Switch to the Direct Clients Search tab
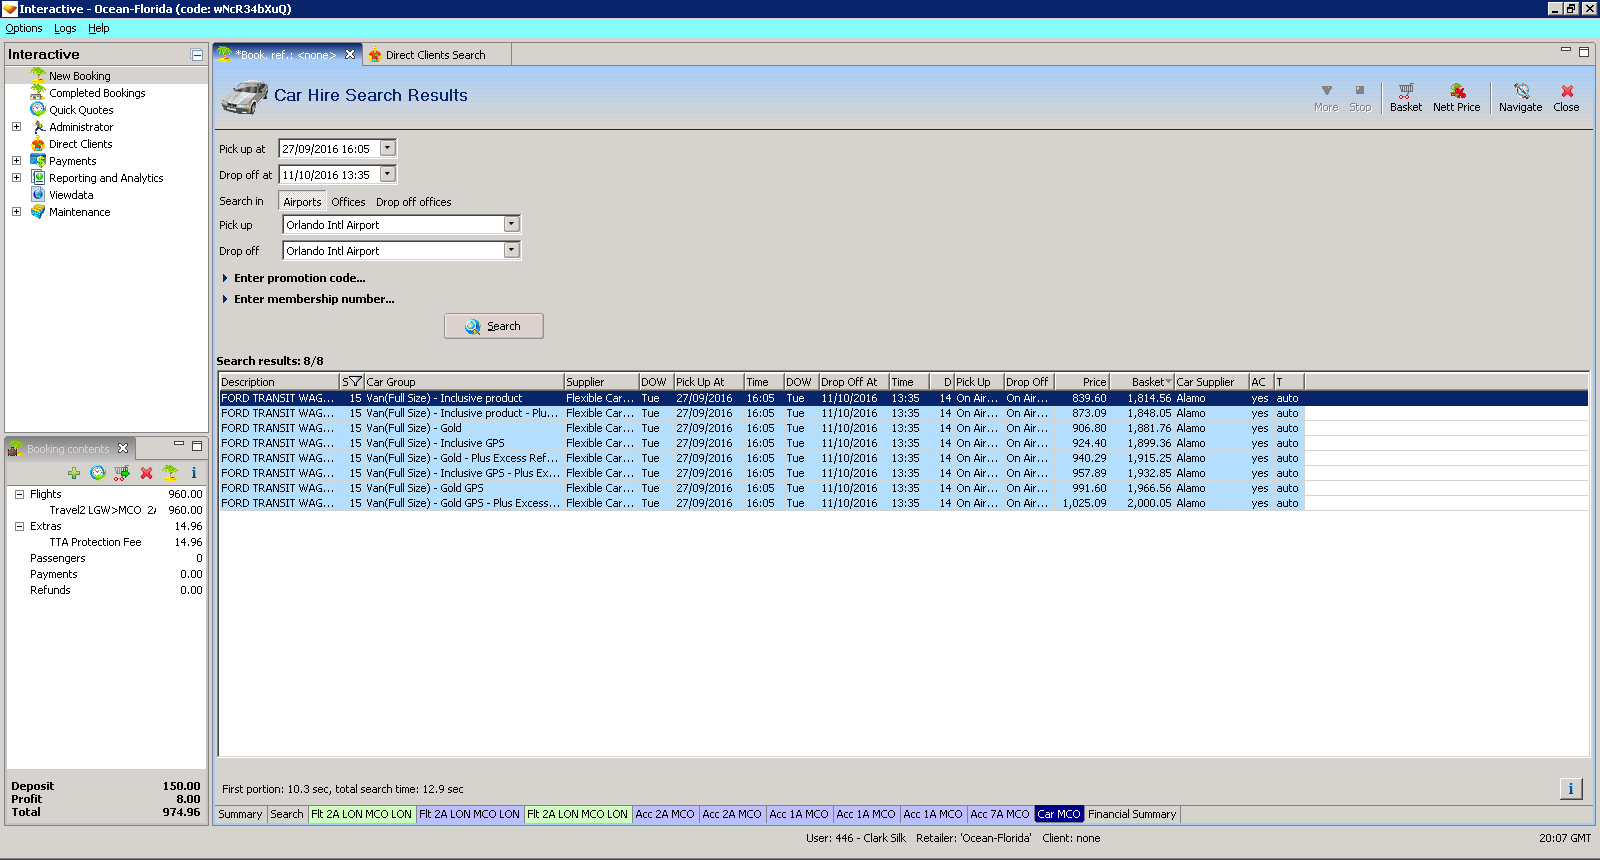The width and height of the screenshot is (1600, 860). (435, 55)
